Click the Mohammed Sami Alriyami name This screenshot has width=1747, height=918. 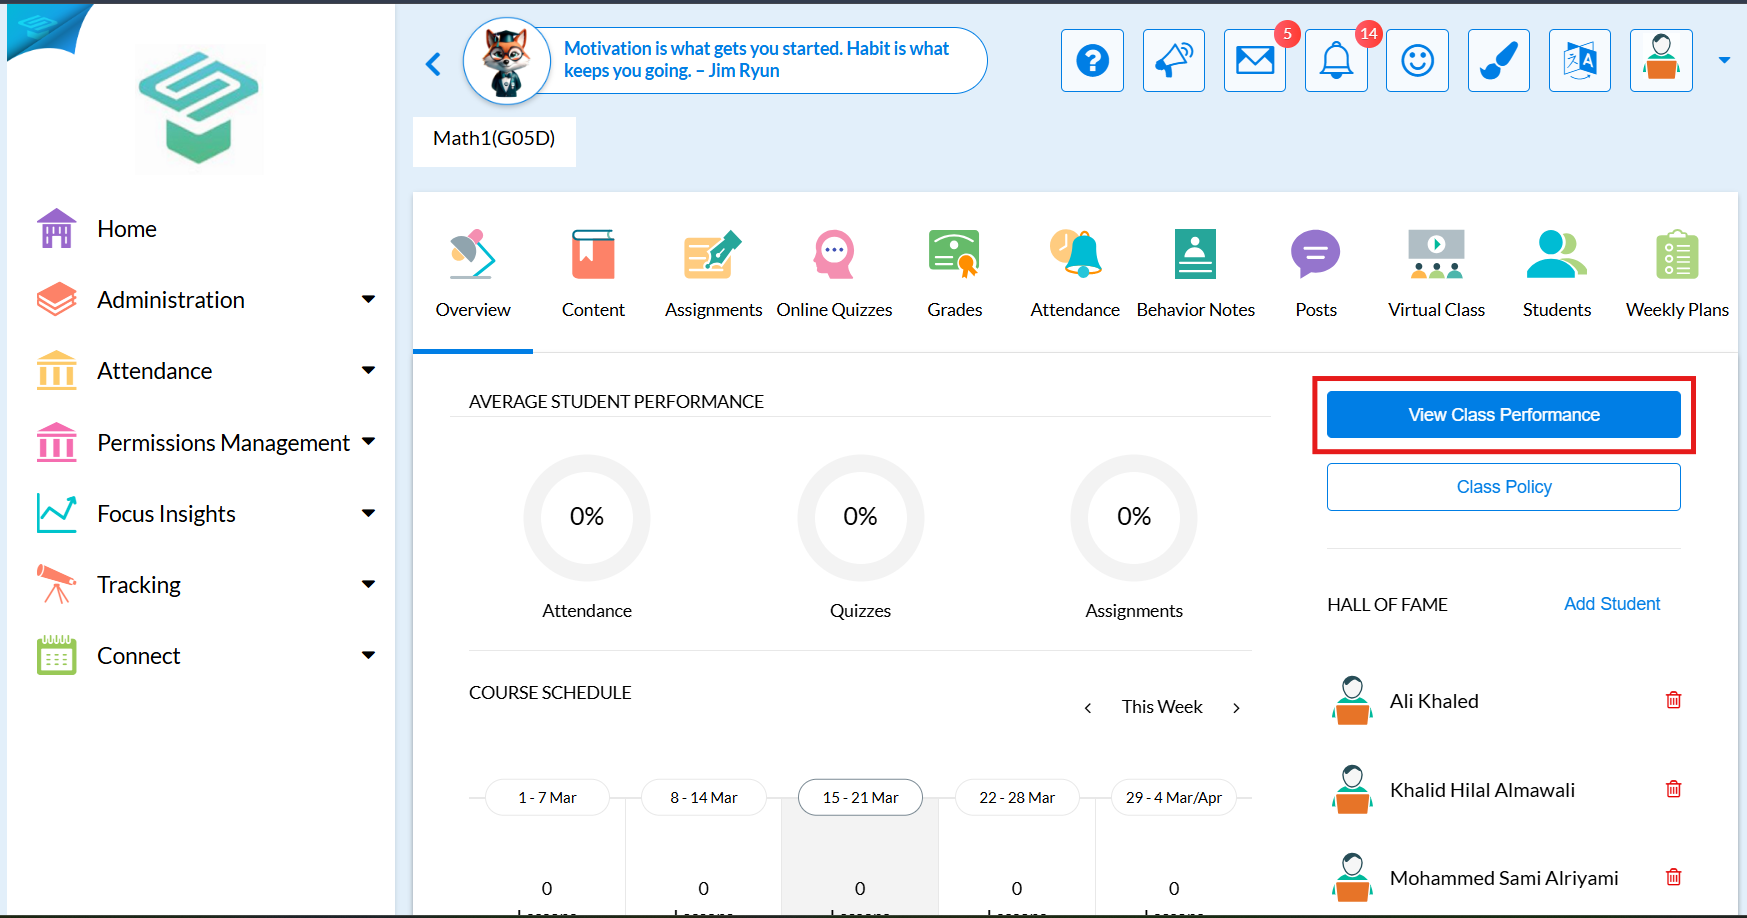(x=1504, y=878)
